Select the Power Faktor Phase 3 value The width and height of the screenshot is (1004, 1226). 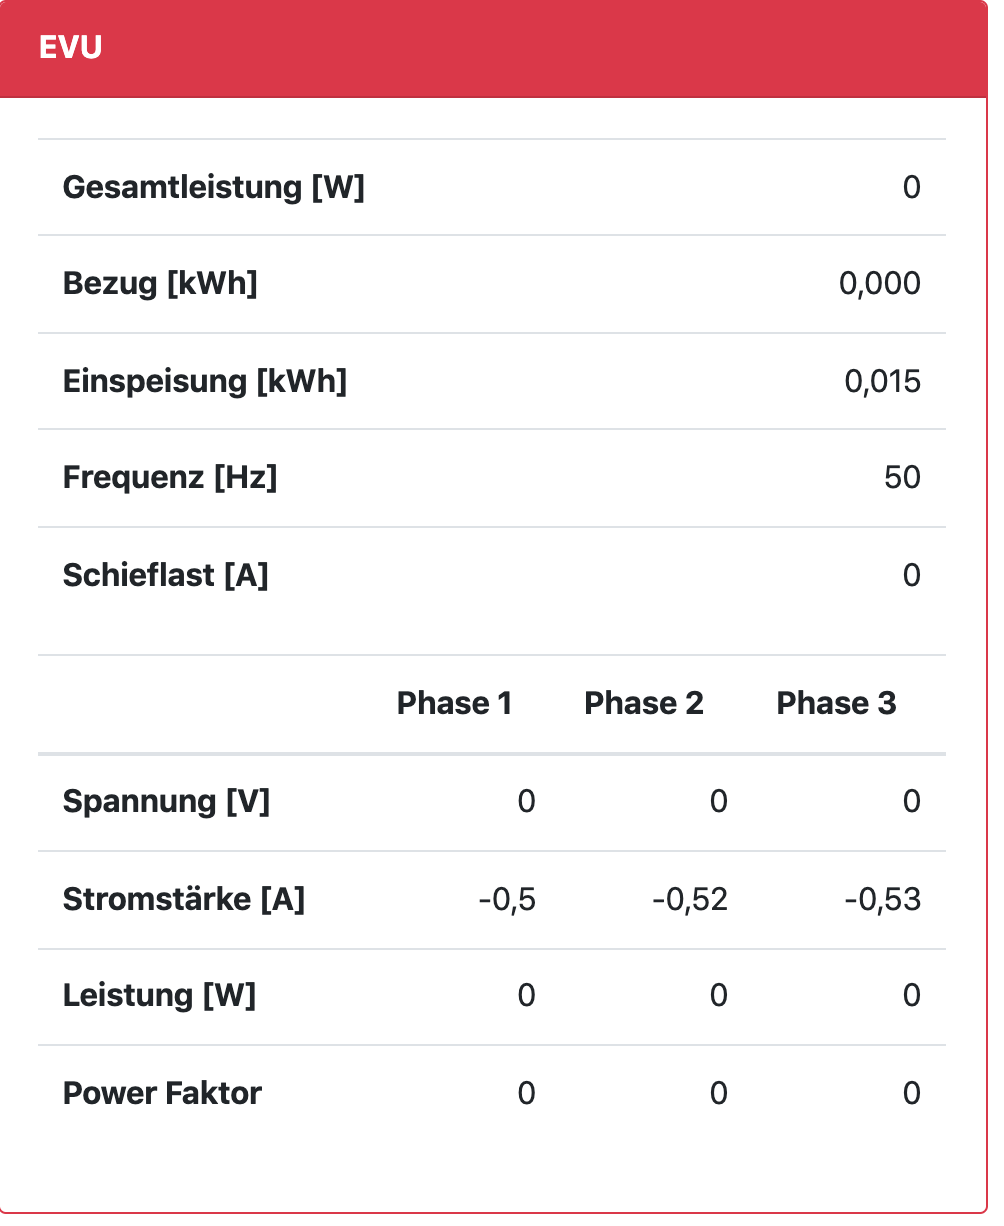911,1093
